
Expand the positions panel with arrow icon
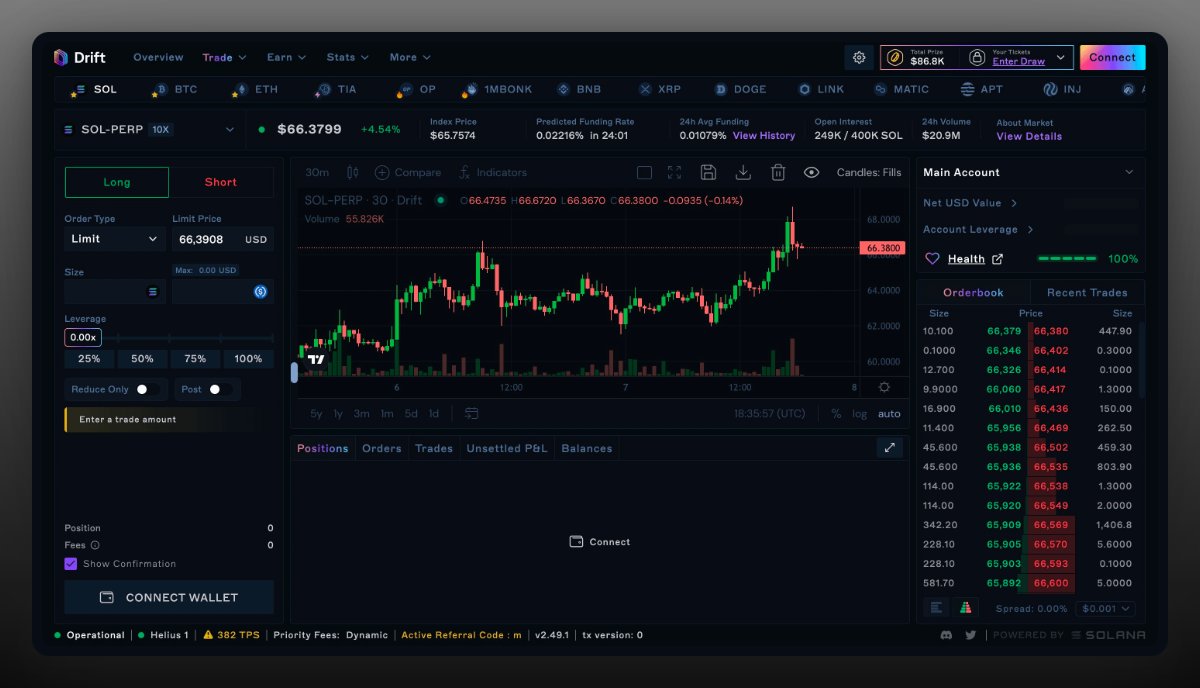[890, 448]
